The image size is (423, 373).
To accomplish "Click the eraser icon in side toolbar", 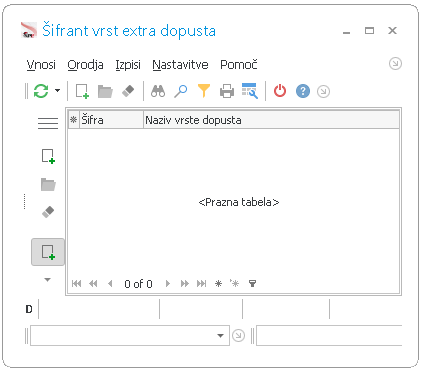I will click(x=48, y=212).
